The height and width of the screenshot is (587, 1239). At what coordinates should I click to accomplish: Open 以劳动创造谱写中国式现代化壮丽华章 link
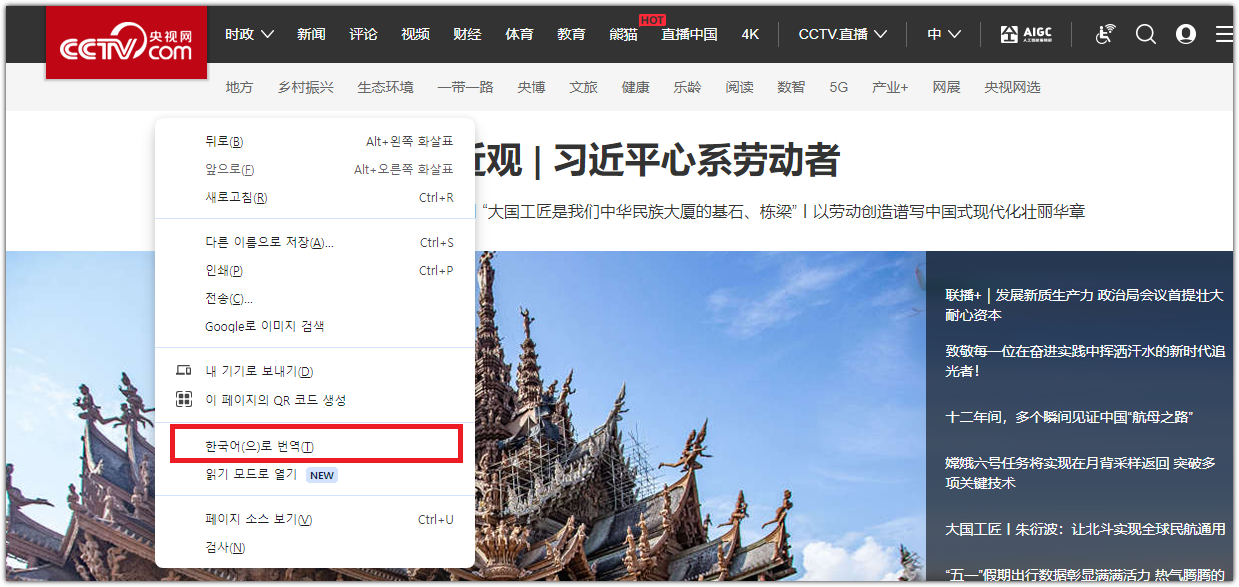[949, 212]
